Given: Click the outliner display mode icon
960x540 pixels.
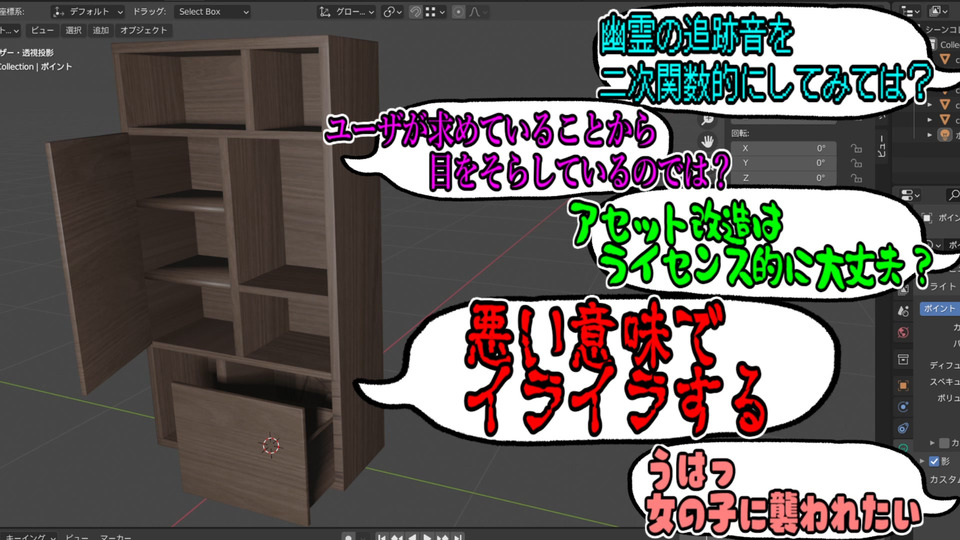Looking at the screenshot, I should 939,11.
